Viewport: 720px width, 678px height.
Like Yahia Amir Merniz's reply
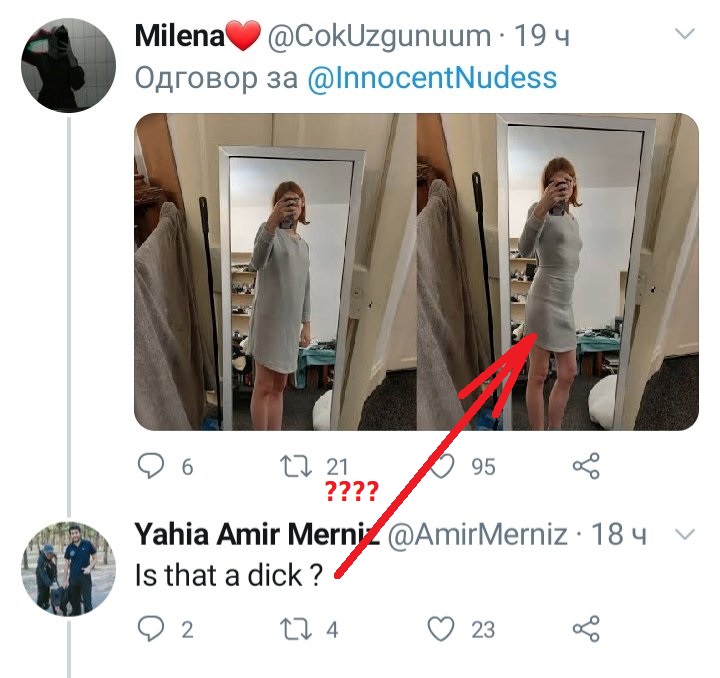(441, 629)
